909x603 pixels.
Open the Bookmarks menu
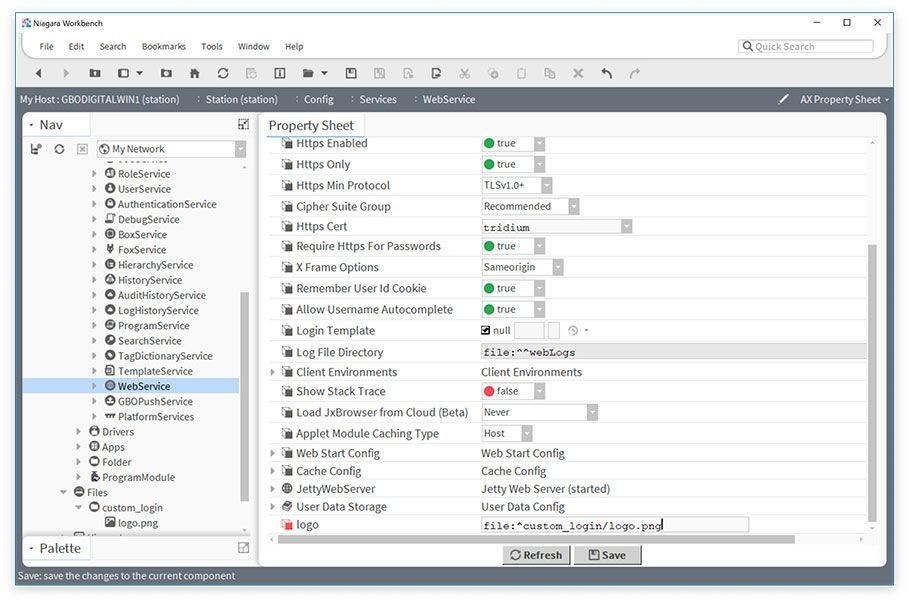164,46
